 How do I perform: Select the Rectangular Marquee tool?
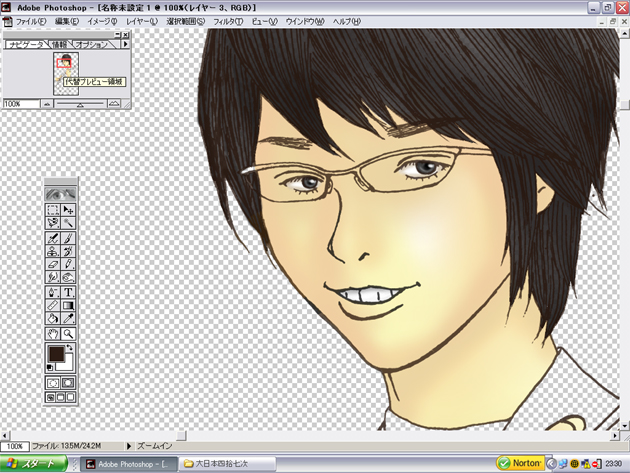point(53,210)
